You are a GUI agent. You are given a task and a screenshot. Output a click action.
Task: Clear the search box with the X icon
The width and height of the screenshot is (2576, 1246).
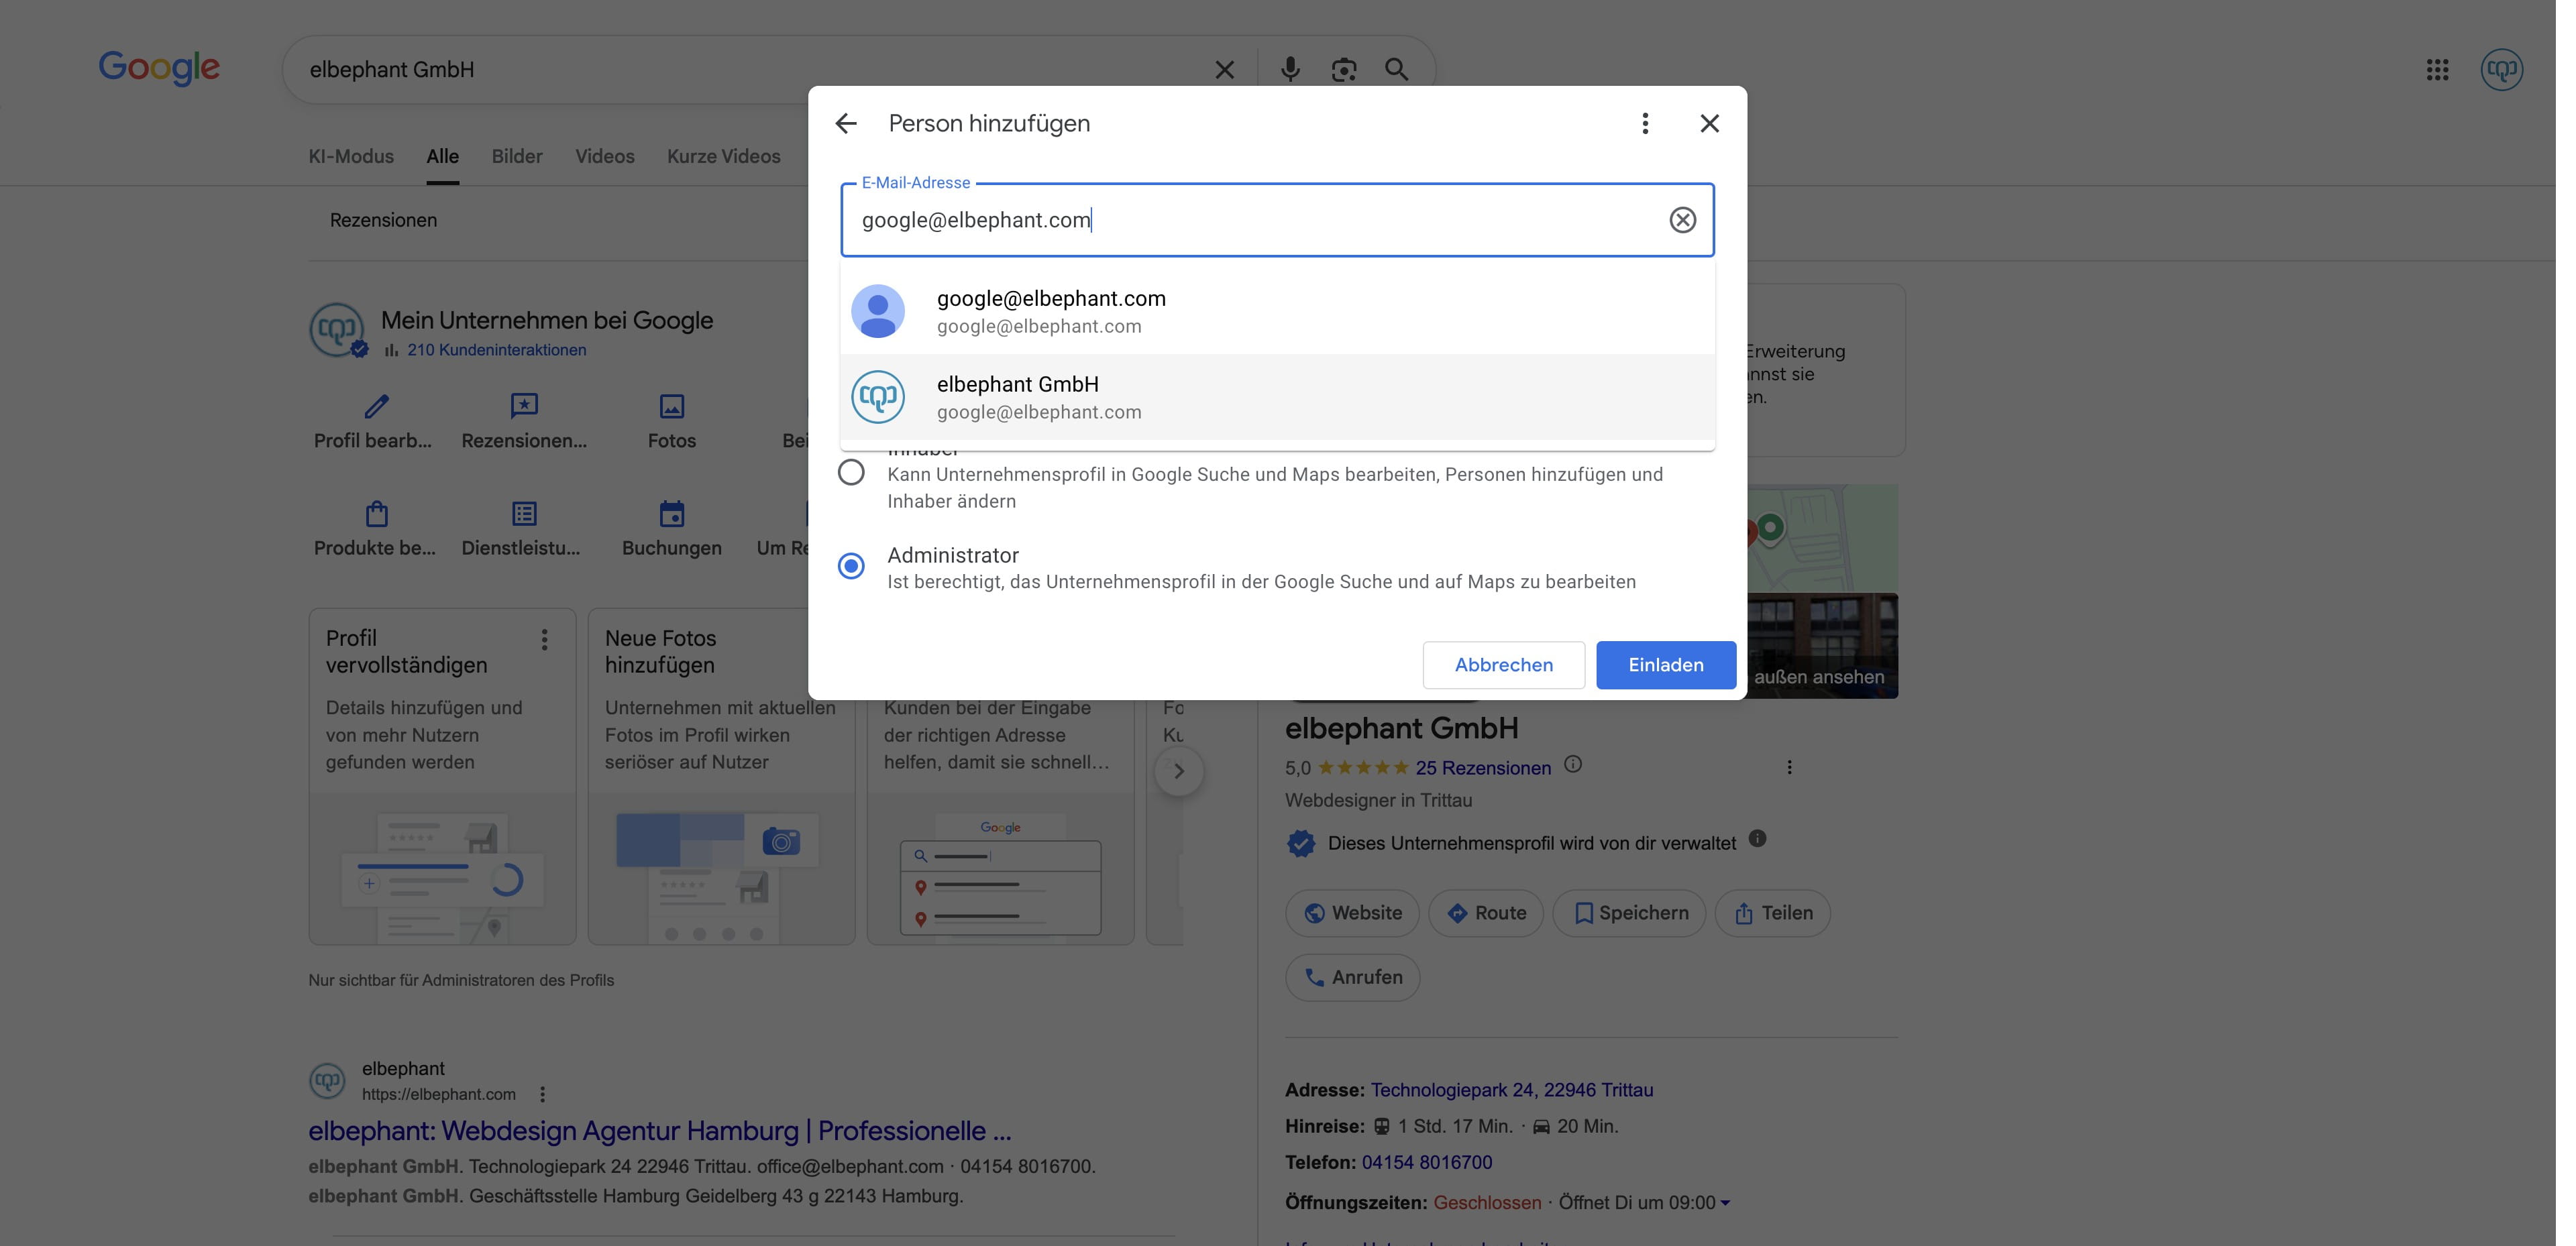click(x=1224, y=69)
